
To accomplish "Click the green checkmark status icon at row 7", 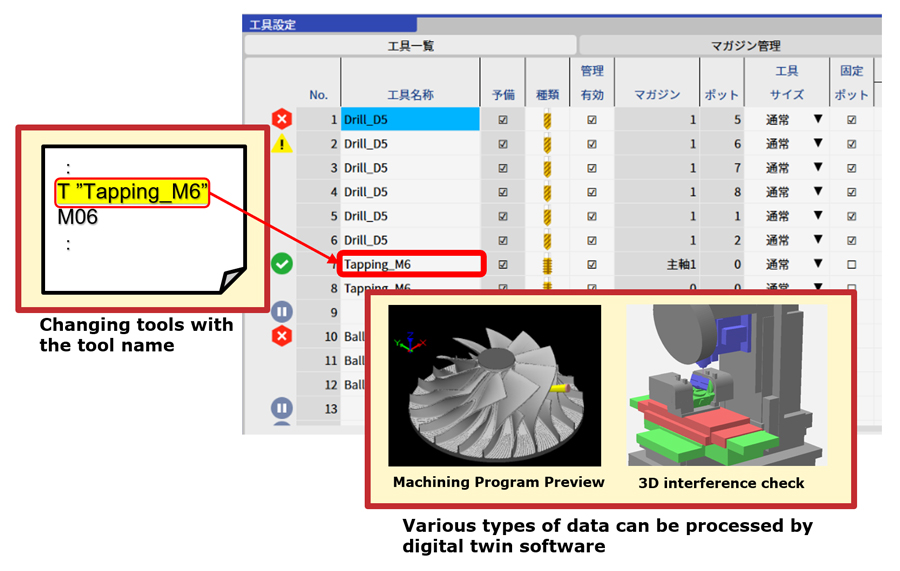I will (x=282, y=264).
